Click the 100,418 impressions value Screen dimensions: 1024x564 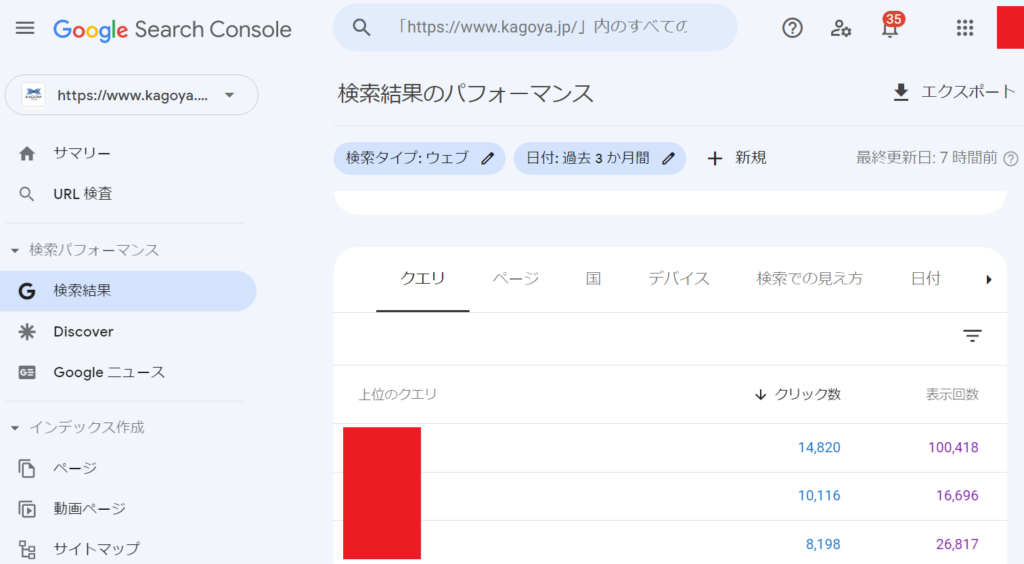953,447
